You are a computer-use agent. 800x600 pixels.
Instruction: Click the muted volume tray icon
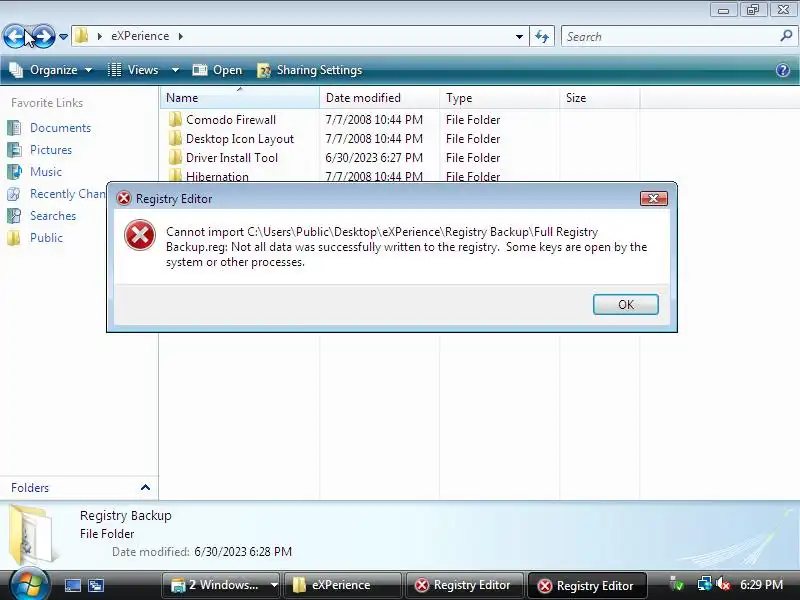pyautogui.click(x=722, y=584)
